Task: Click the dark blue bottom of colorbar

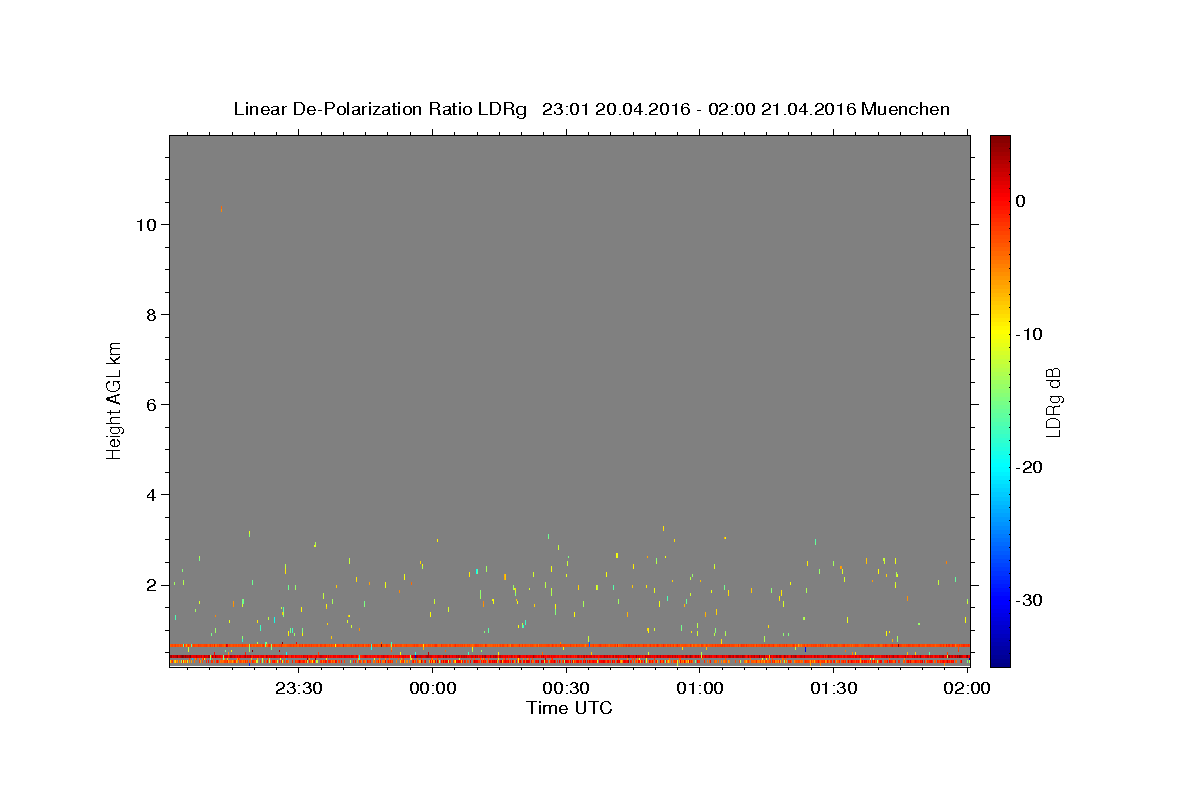Action: pyautogui.click(x=1000, y=656)
